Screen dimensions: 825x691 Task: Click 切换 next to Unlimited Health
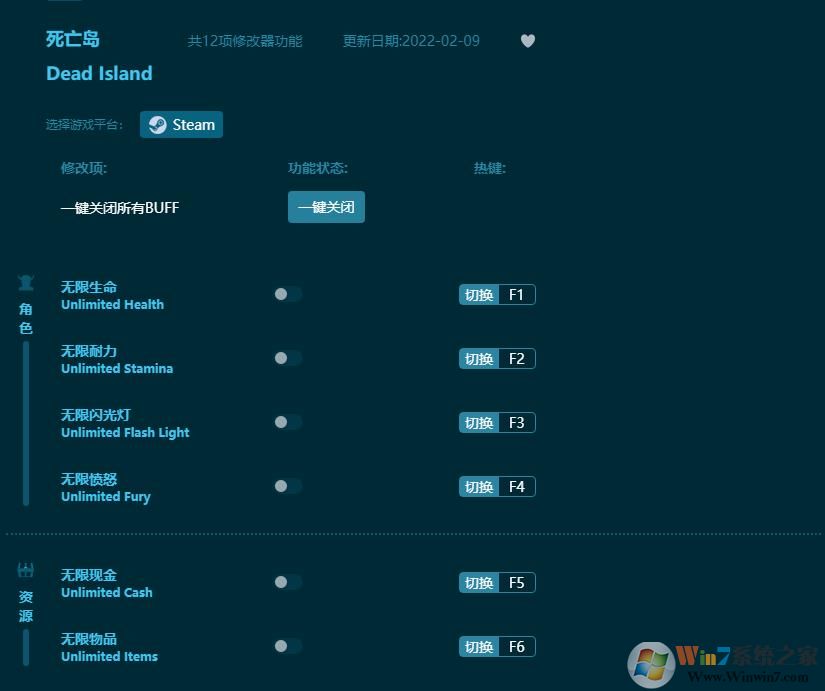coord(478,294)
